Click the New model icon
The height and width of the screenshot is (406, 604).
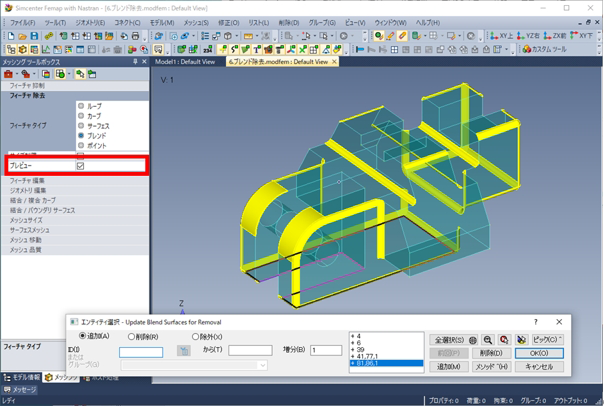(11, 36)
